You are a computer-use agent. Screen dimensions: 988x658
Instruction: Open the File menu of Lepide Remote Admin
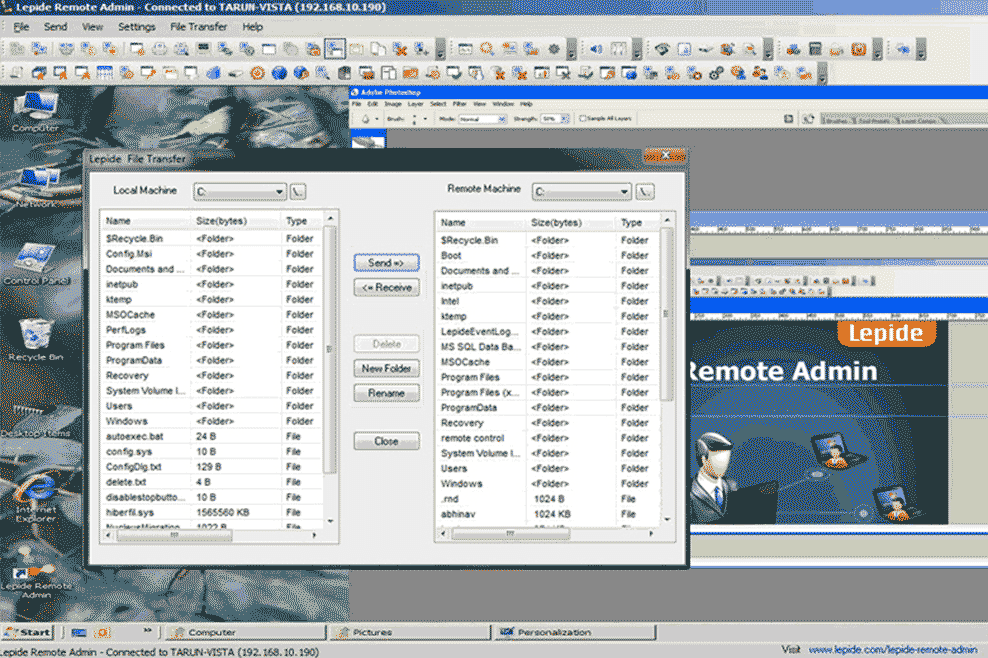point(21,27)
